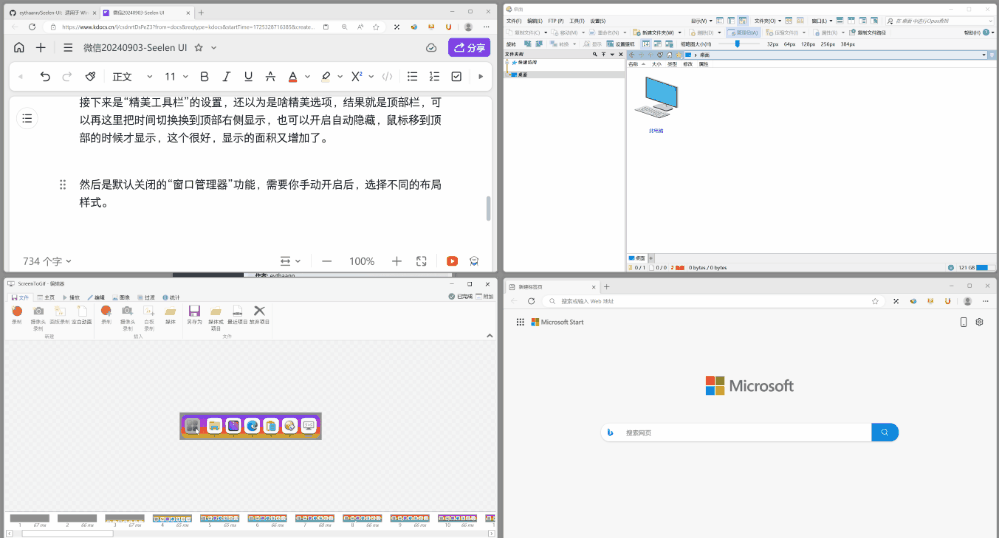This screenshot has width=999, height=538.
Task: Toggle bold formatting in the document toolbar
Action: pos(205,76)
